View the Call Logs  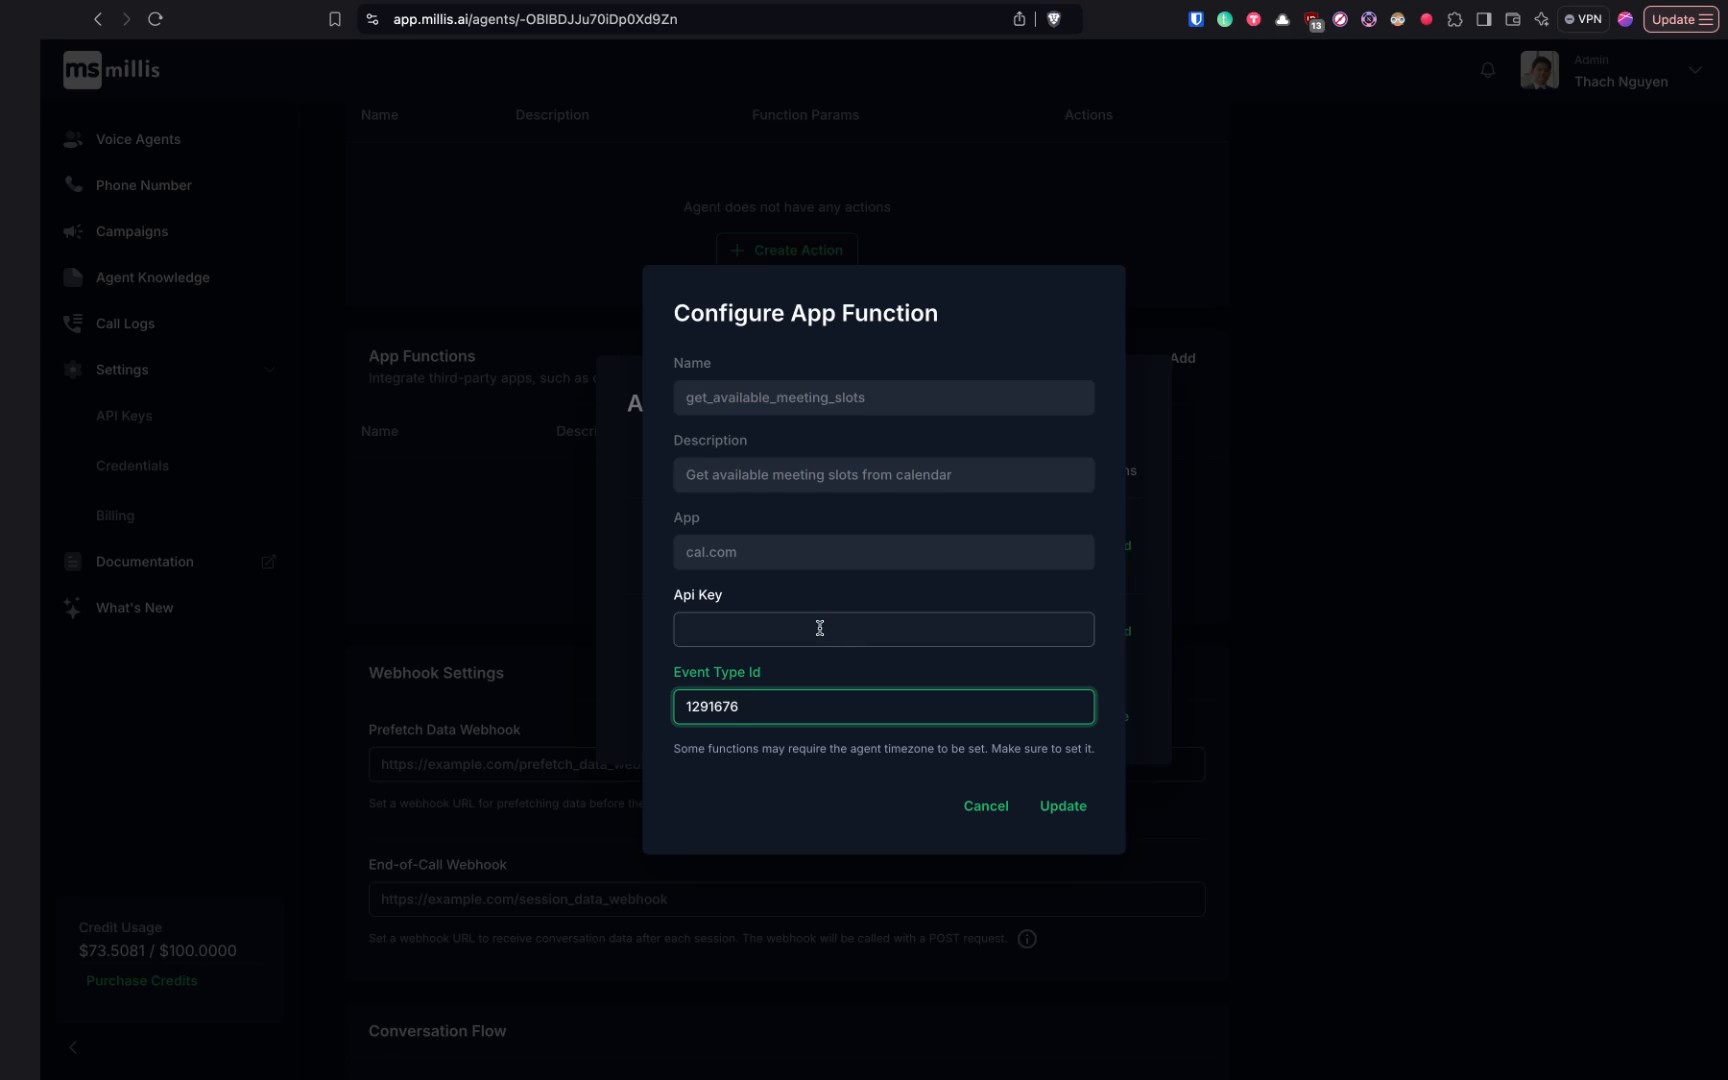(x=124, y=323)
